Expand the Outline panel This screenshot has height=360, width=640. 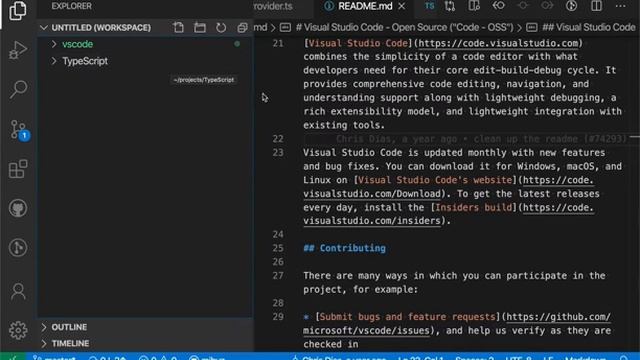145,327
